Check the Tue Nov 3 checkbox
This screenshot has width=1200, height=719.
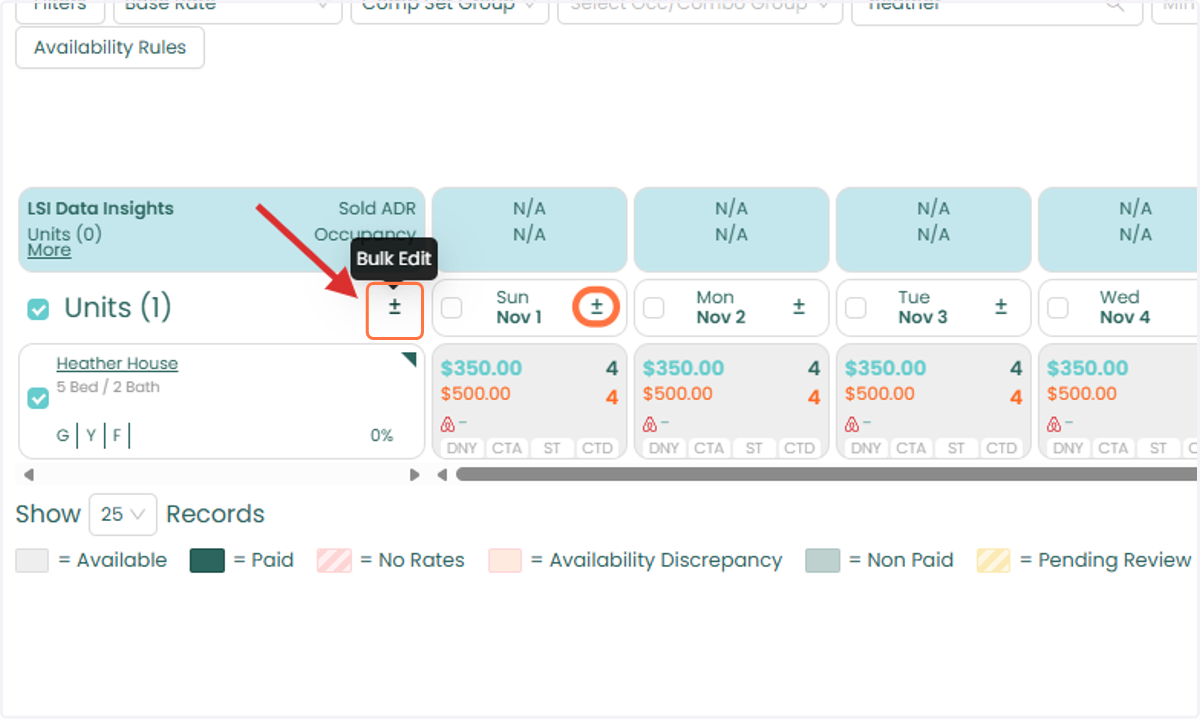pos(856,308)
